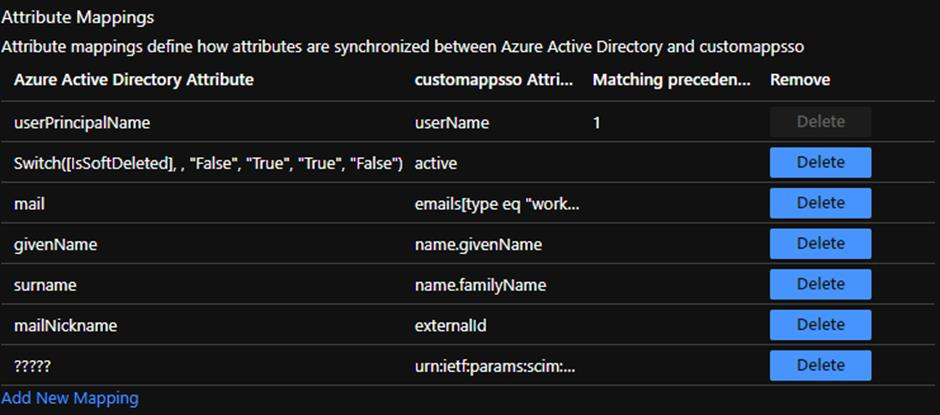
Task: Click the name.familyName target attribute
Action: click(480, 285)
